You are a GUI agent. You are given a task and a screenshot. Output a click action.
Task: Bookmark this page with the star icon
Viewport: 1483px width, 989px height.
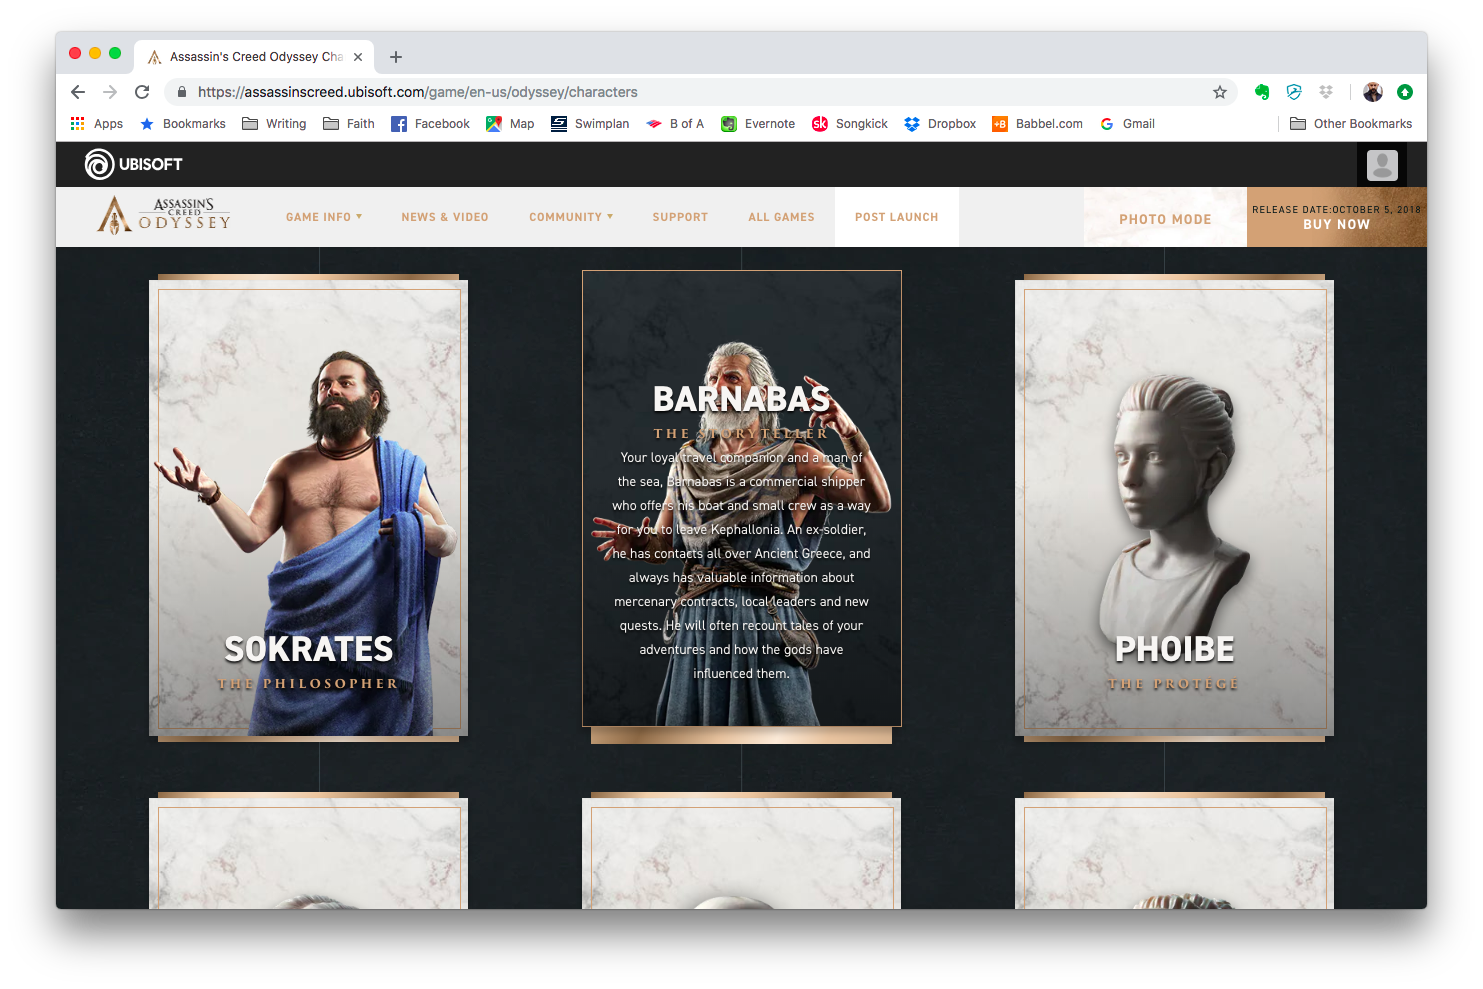[x=1220, y=92]
